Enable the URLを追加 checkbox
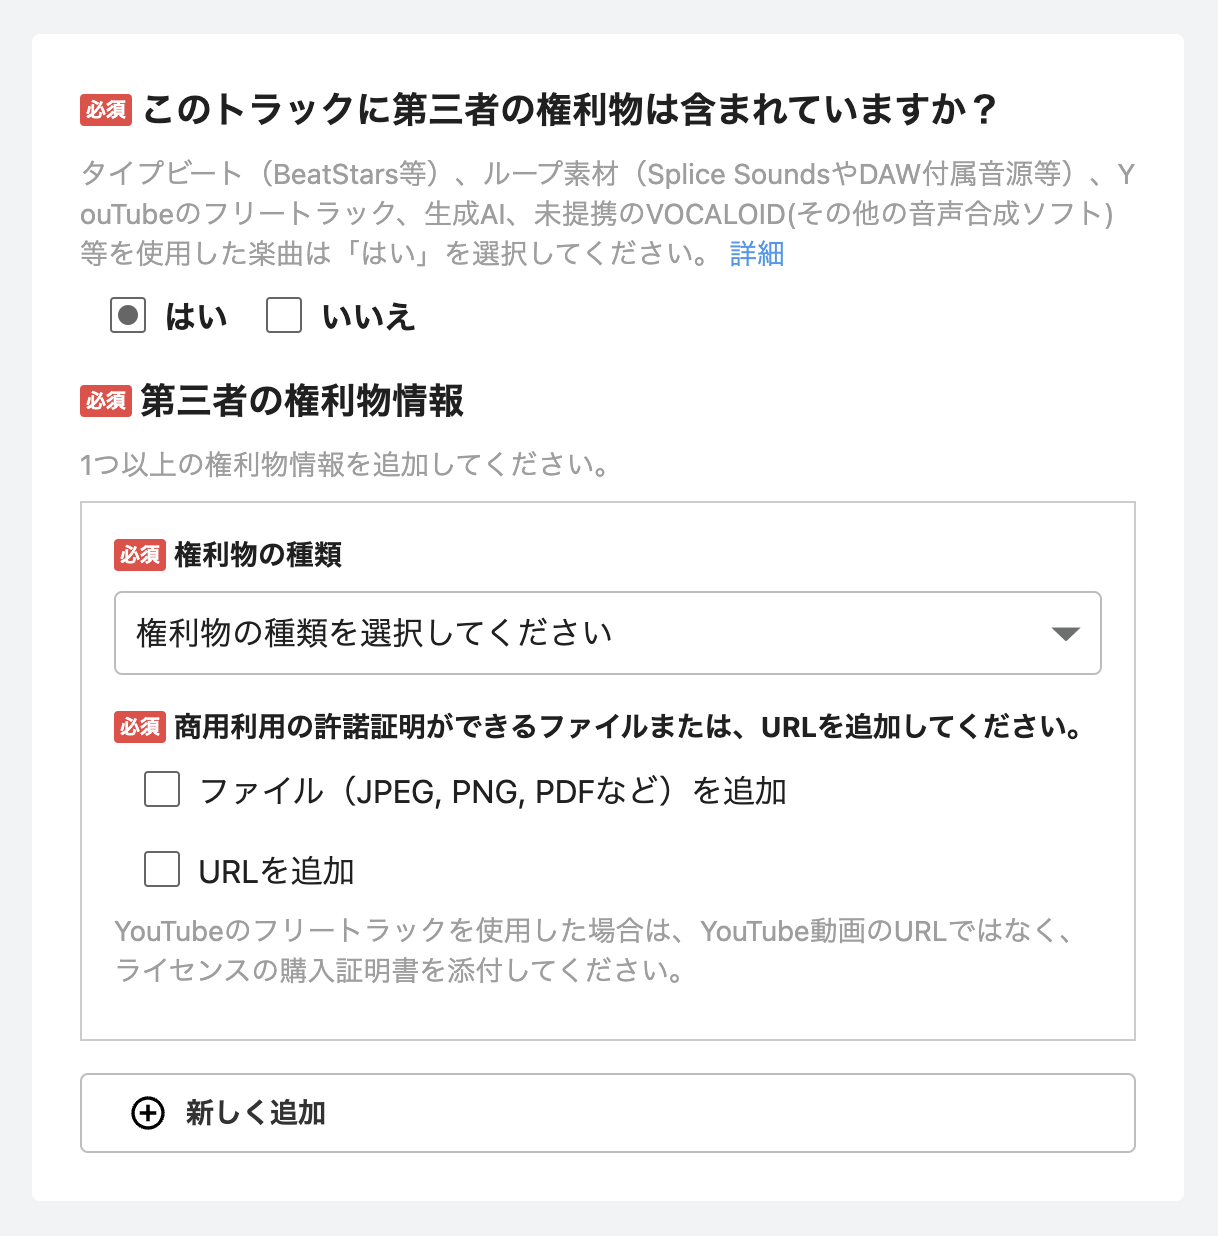1218x1236 pixels. point(162,870)
